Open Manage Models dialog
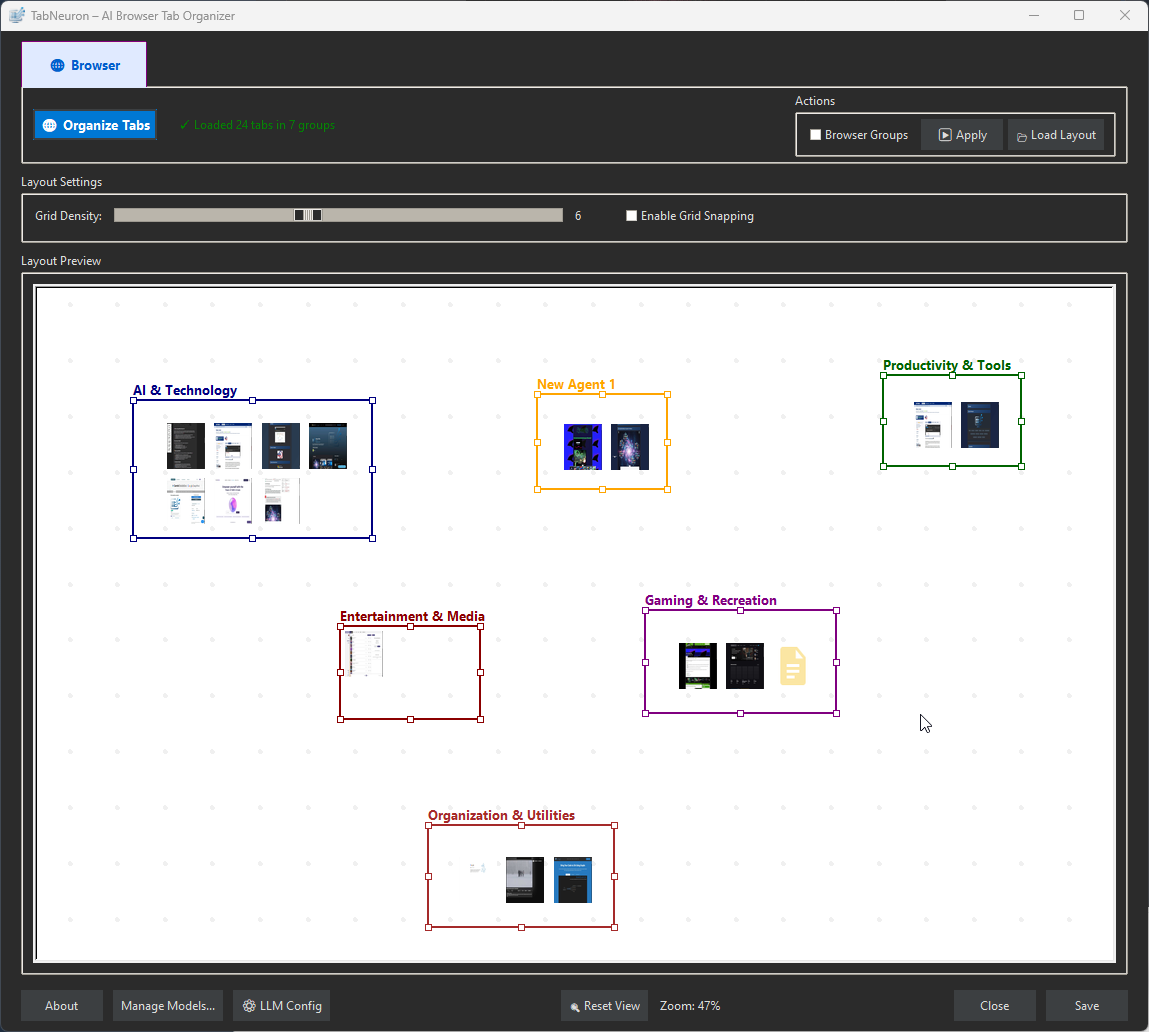The width and height of the screenshot is (1149, 1032). point(167,1005)
